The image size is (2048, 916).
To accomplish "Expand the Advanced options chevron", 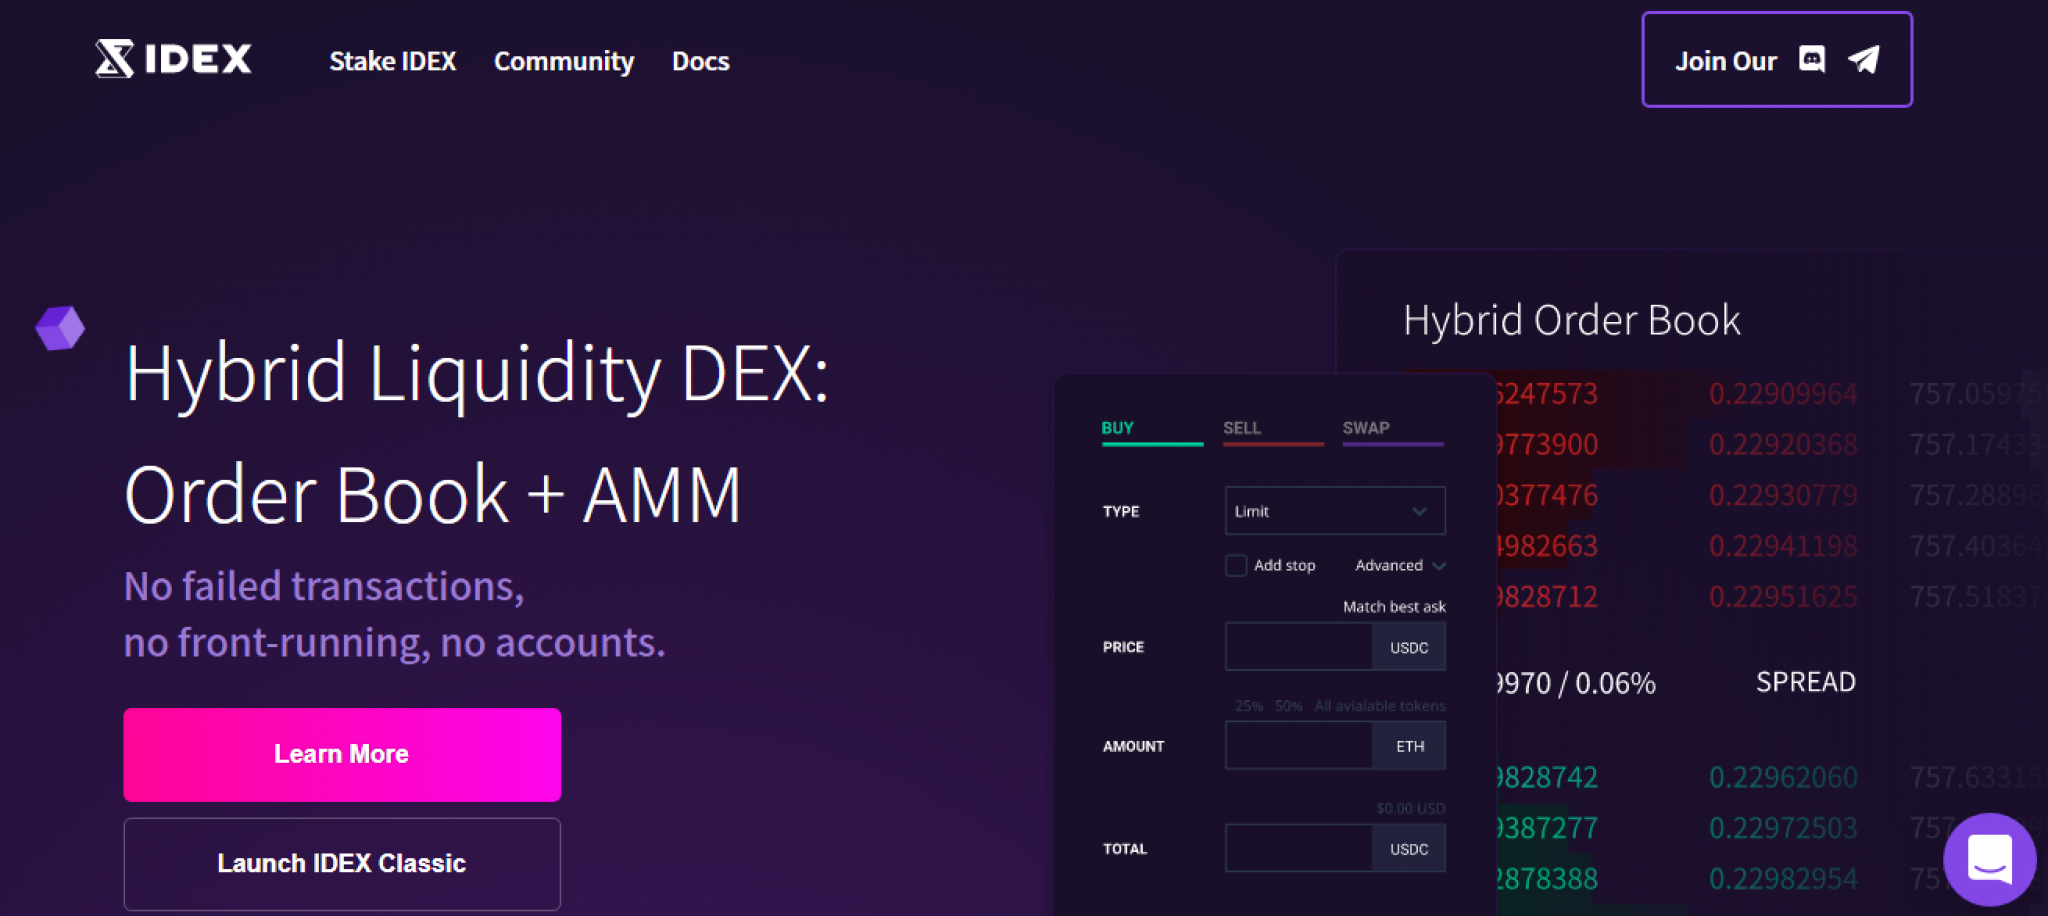I will click(x=1439, y=566).
